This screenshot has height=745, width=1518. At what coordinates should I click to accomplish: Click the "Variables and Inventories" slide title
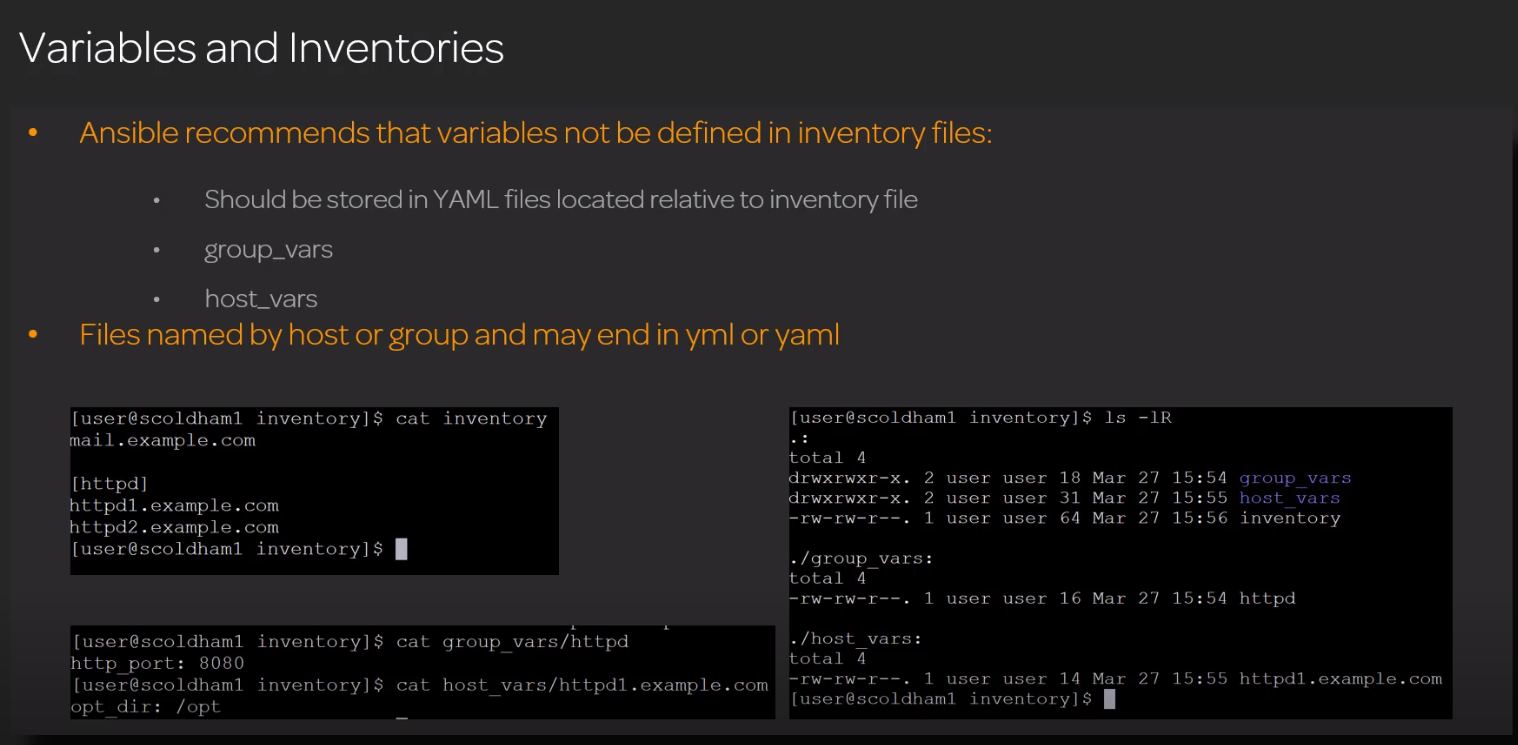261,48
